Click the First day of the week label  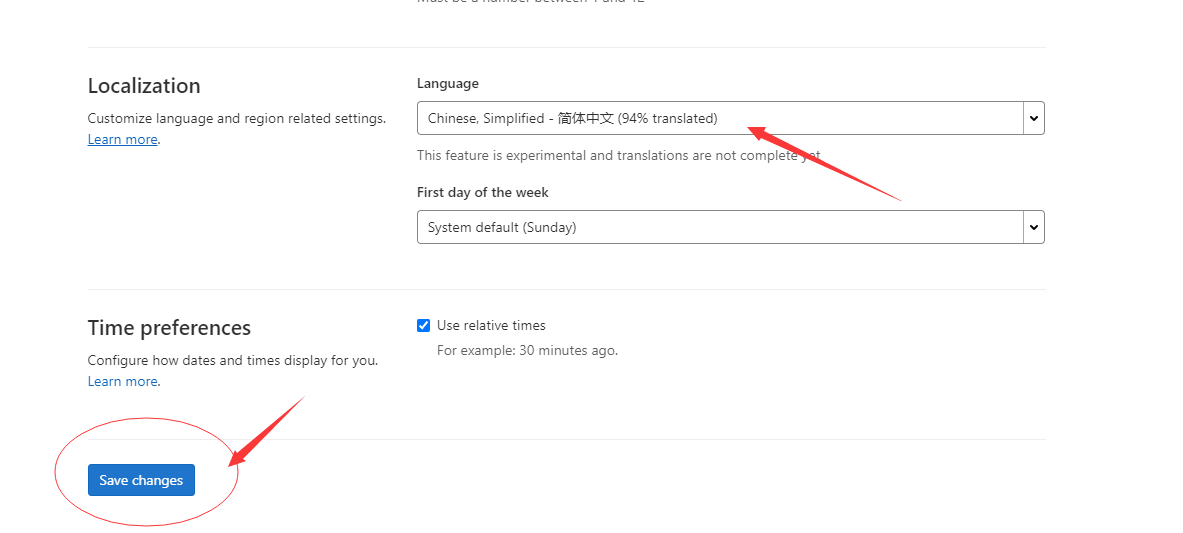483,193
